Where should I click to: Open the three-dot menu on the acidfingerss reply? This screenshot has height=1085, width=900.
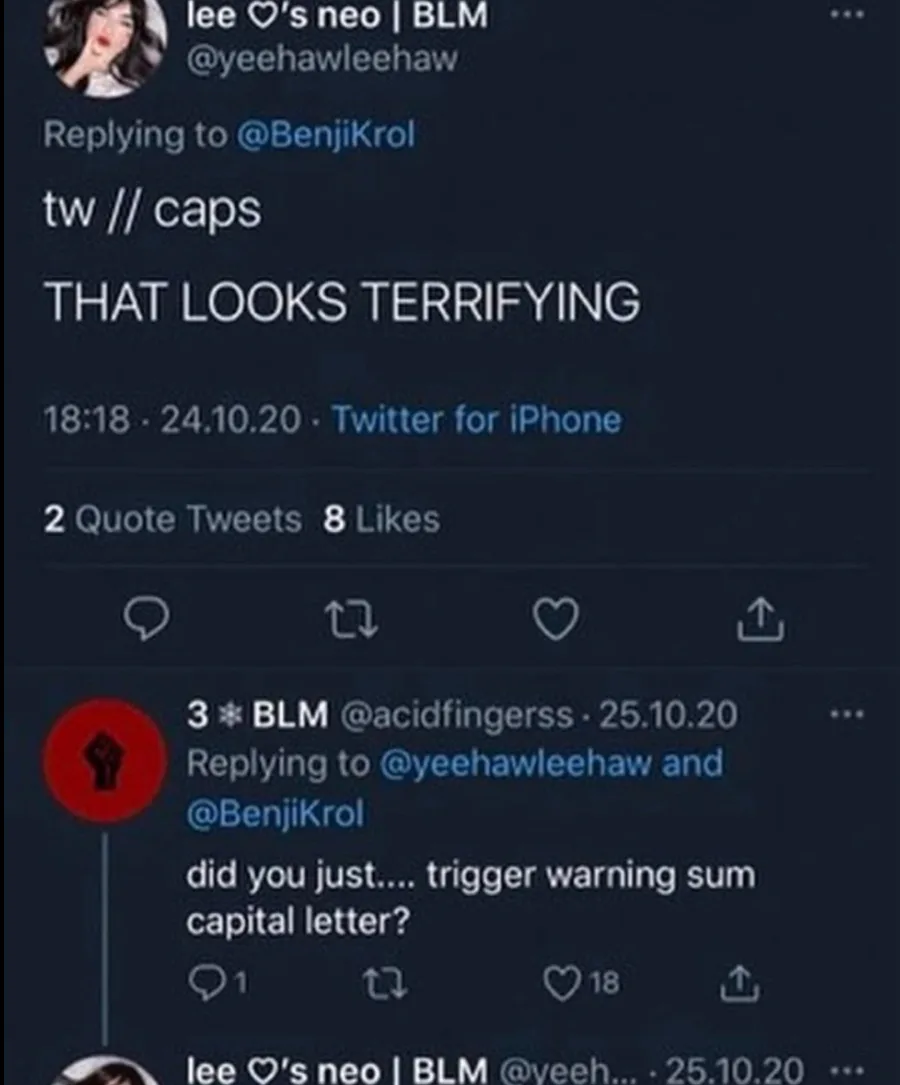coord(847,715)
